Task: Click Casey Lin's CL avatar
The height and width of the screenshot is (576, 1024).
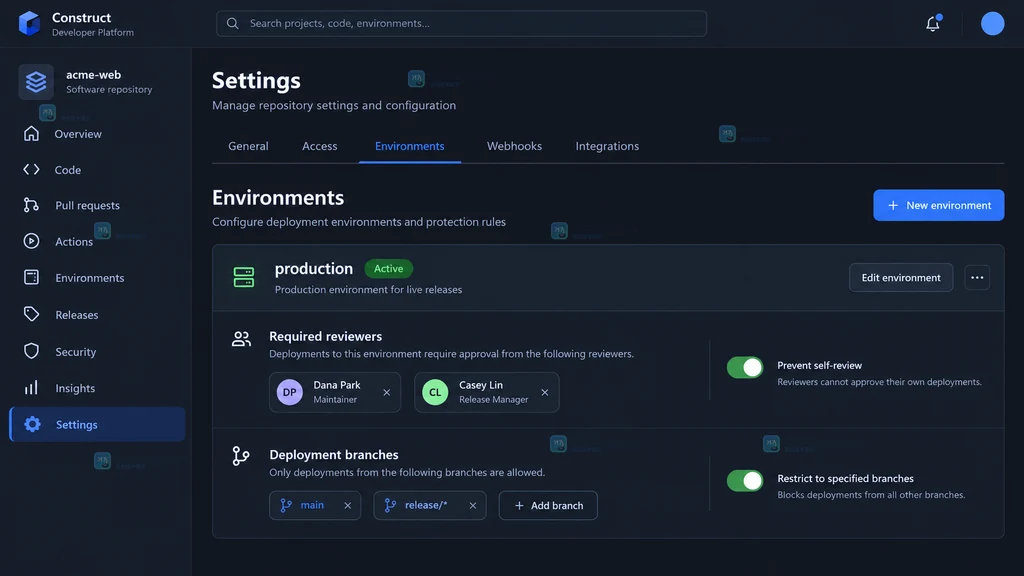Action: click(x=435, y=392)
